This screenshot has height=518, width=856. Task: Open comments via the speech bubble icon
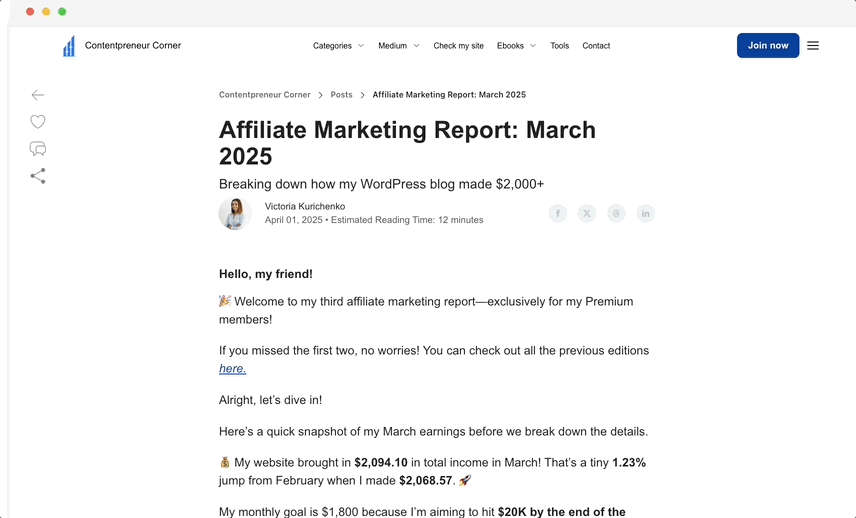(x=38, y=148)
